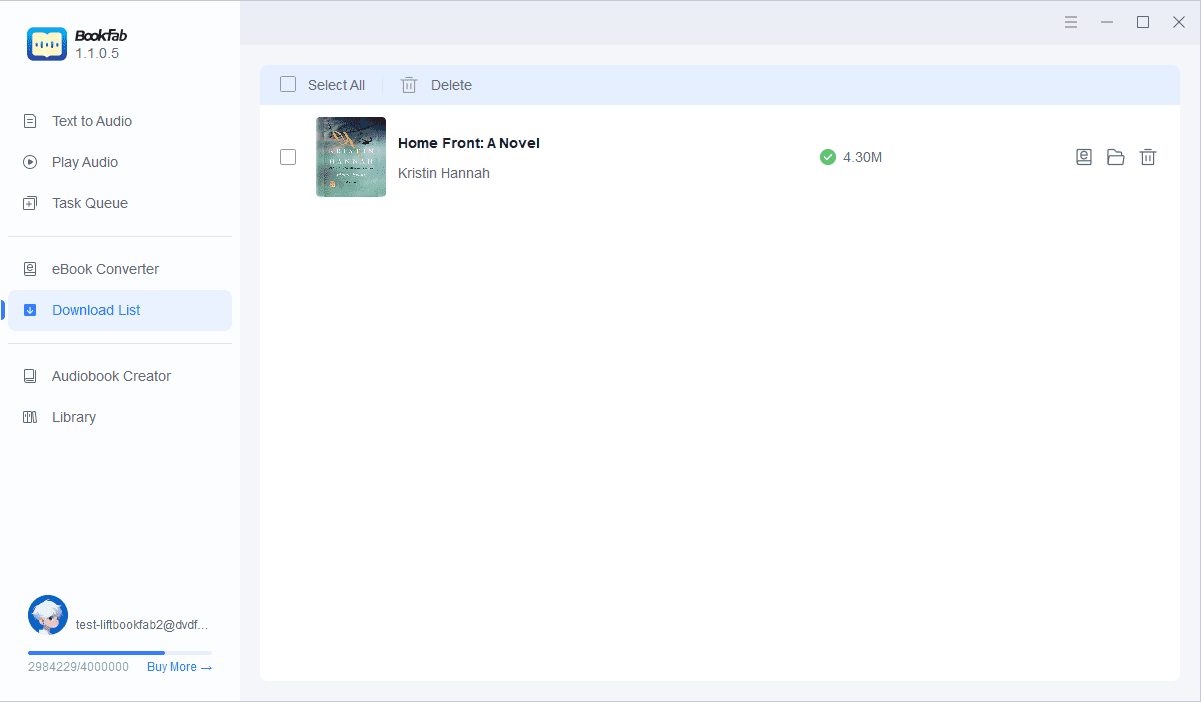Click the credits usage progress bar
Image resolution: width=1201 pixels, height=702 pixels.
[120, 653]
